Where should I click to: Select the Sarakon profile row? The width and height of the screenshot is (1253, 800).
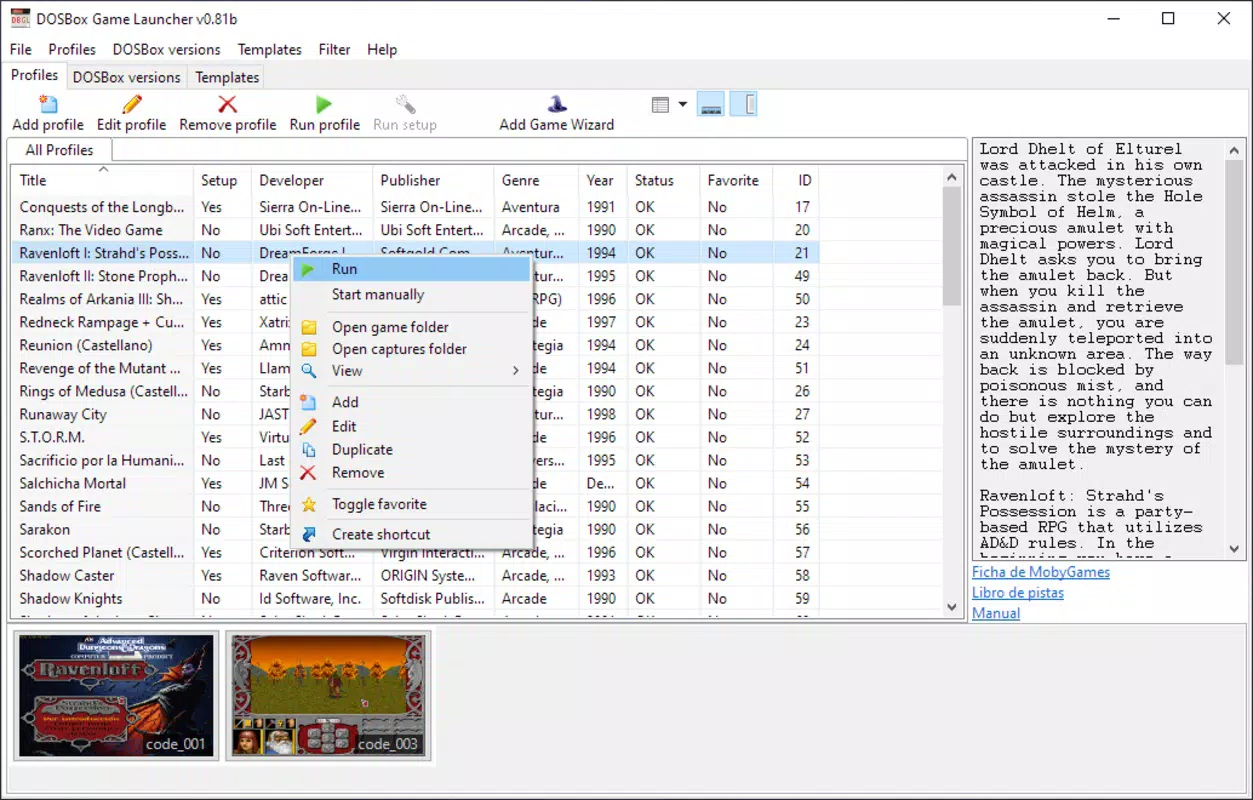(x=415, y=529)
